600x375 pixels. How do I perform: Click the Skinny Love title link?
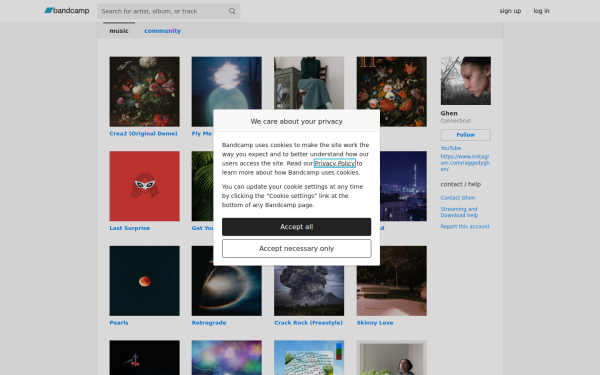point(375,323)
